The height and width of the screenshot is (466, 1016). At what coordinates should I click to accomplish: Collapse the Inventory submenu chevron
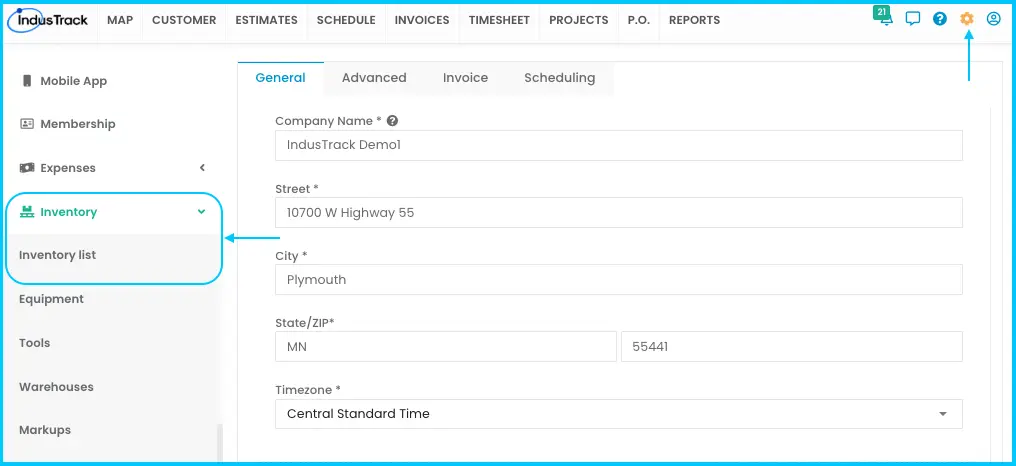click(x=202, y=211)
